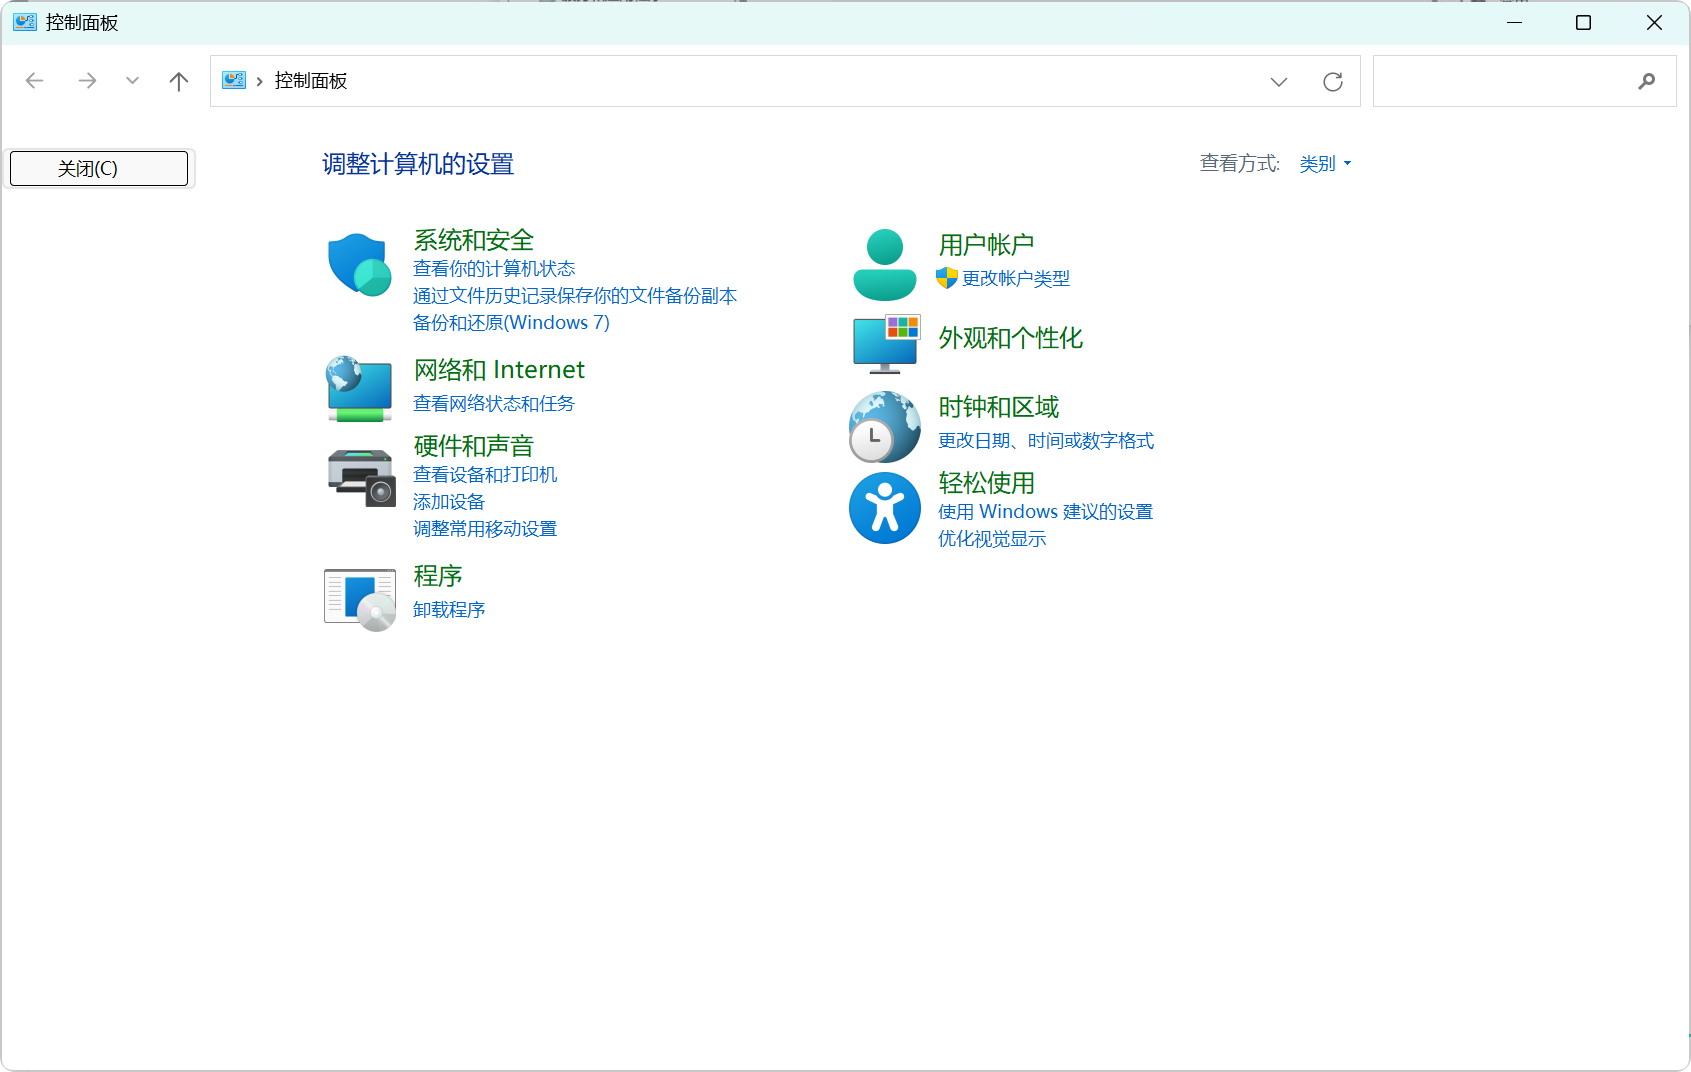Open the recent locations chevron
Viewport: 1691px width, 1072px height.
tap(132, 82)
